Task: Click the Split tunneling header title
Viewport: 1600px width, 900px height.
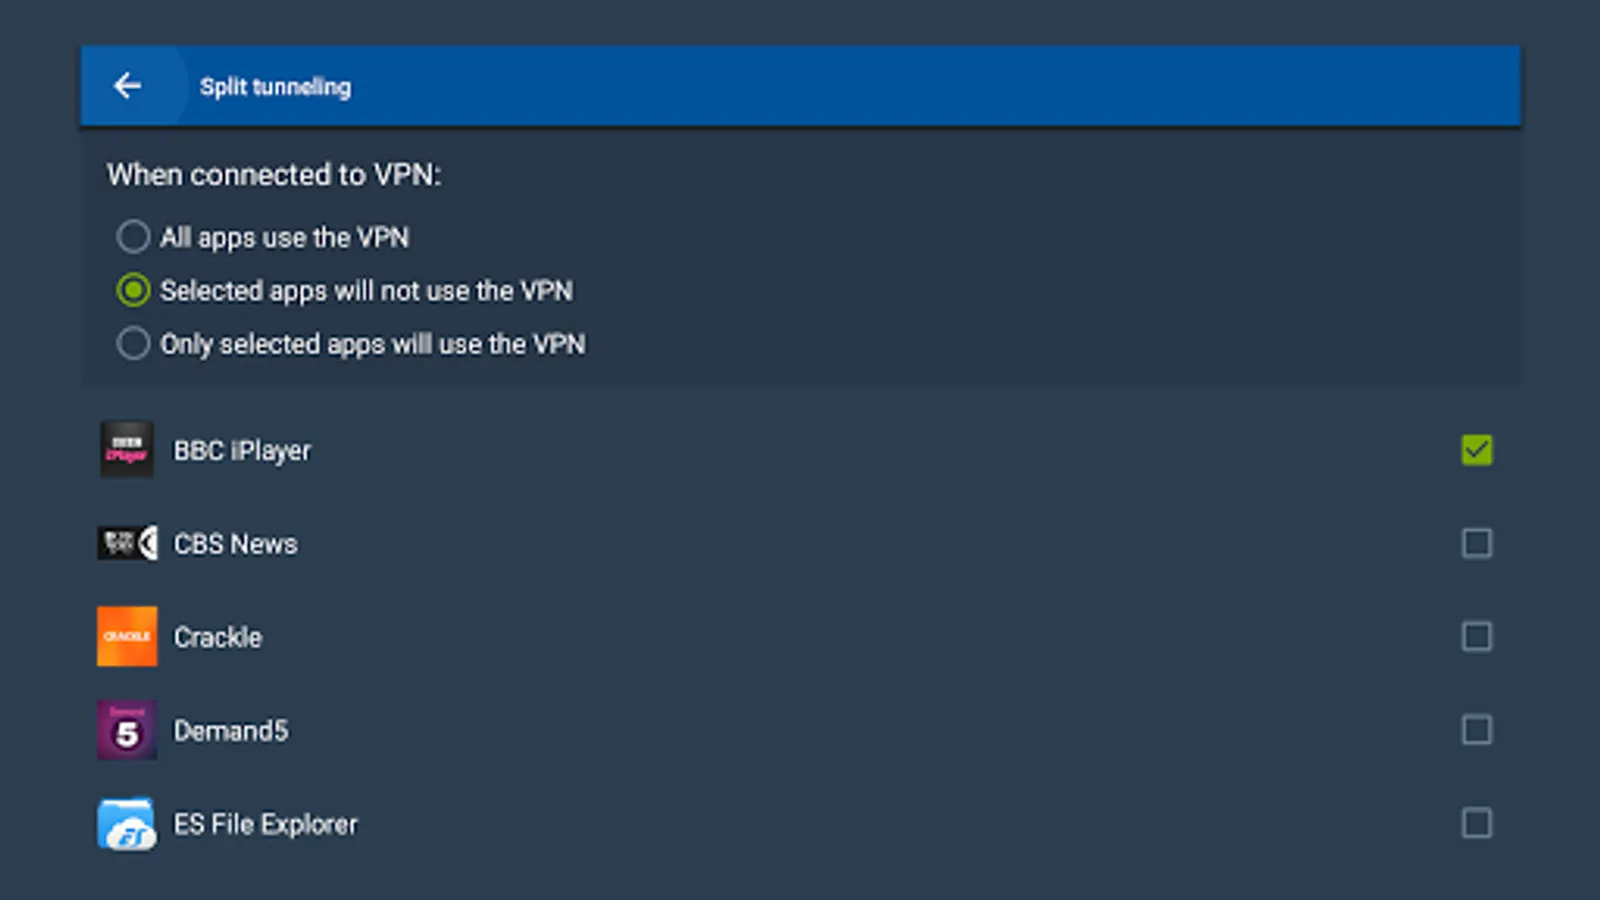Action: [x=275, y=87]
